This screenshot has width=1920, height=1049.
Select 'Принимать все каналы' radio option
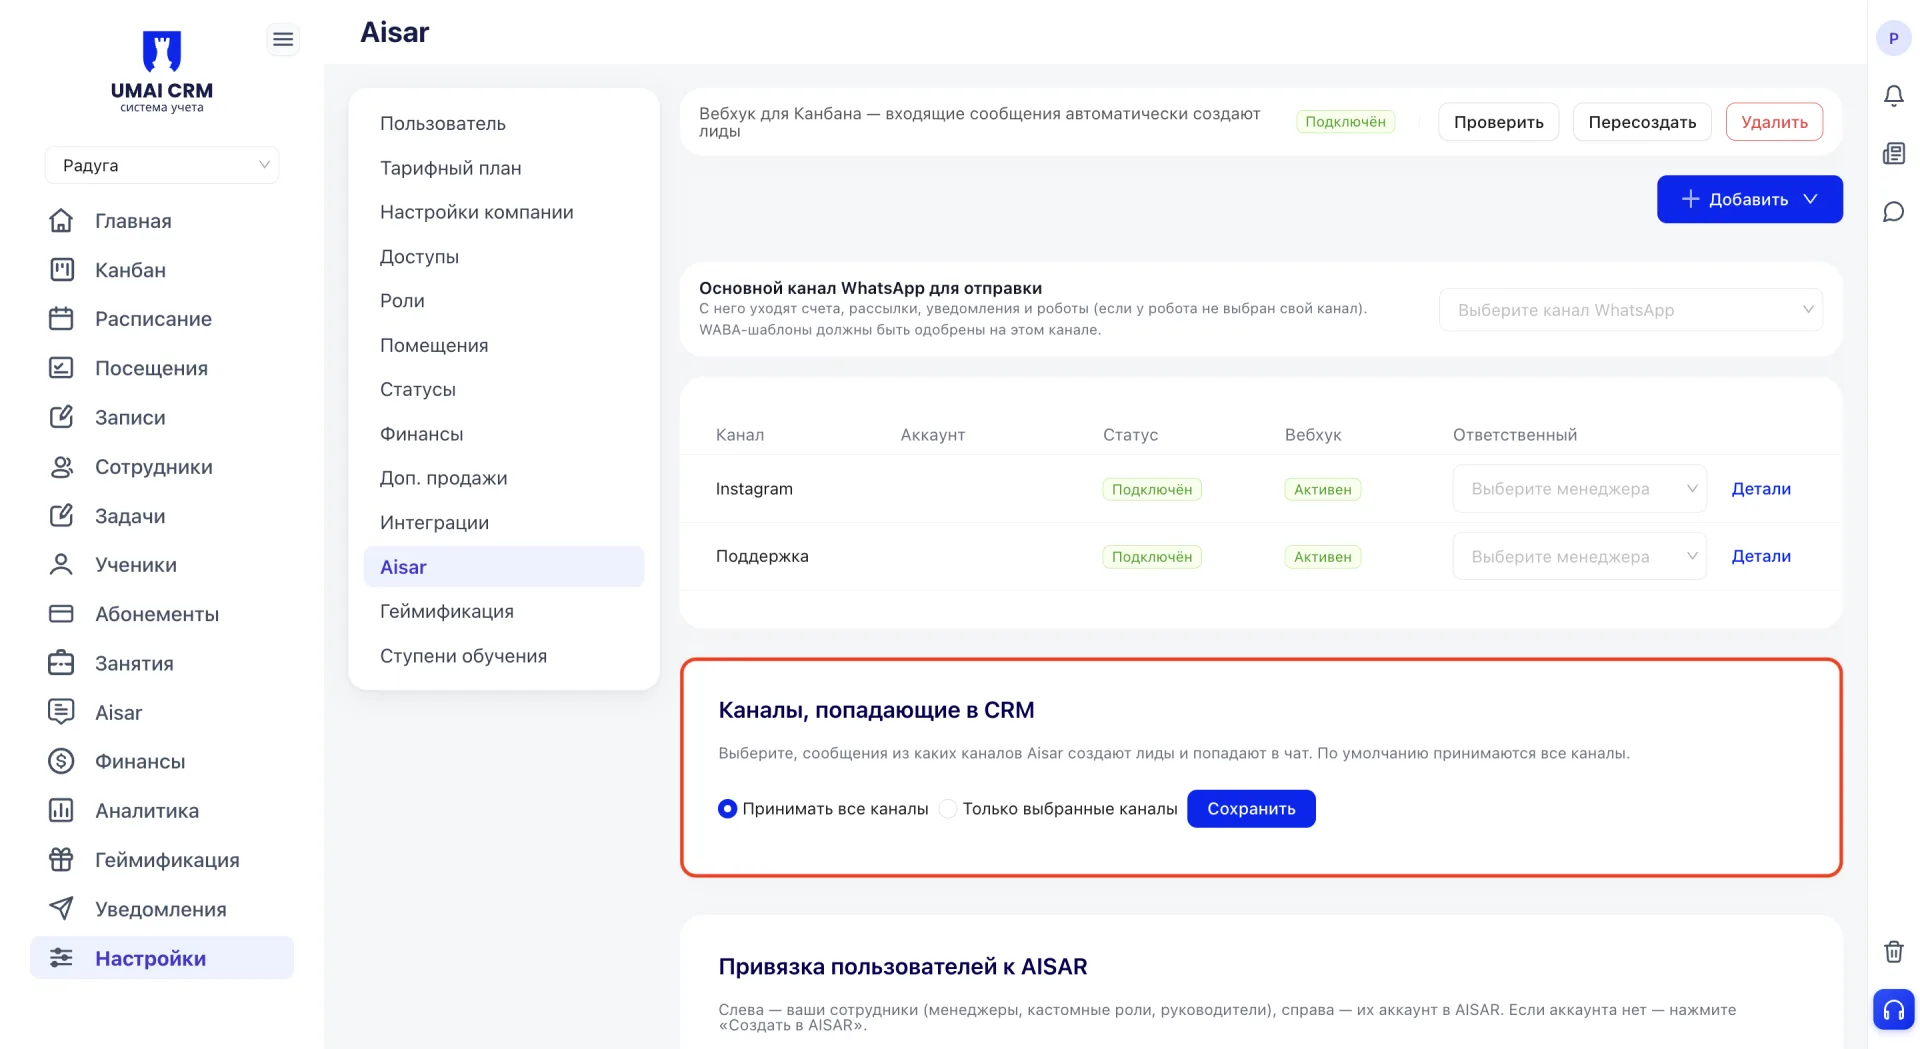[727, 808]
